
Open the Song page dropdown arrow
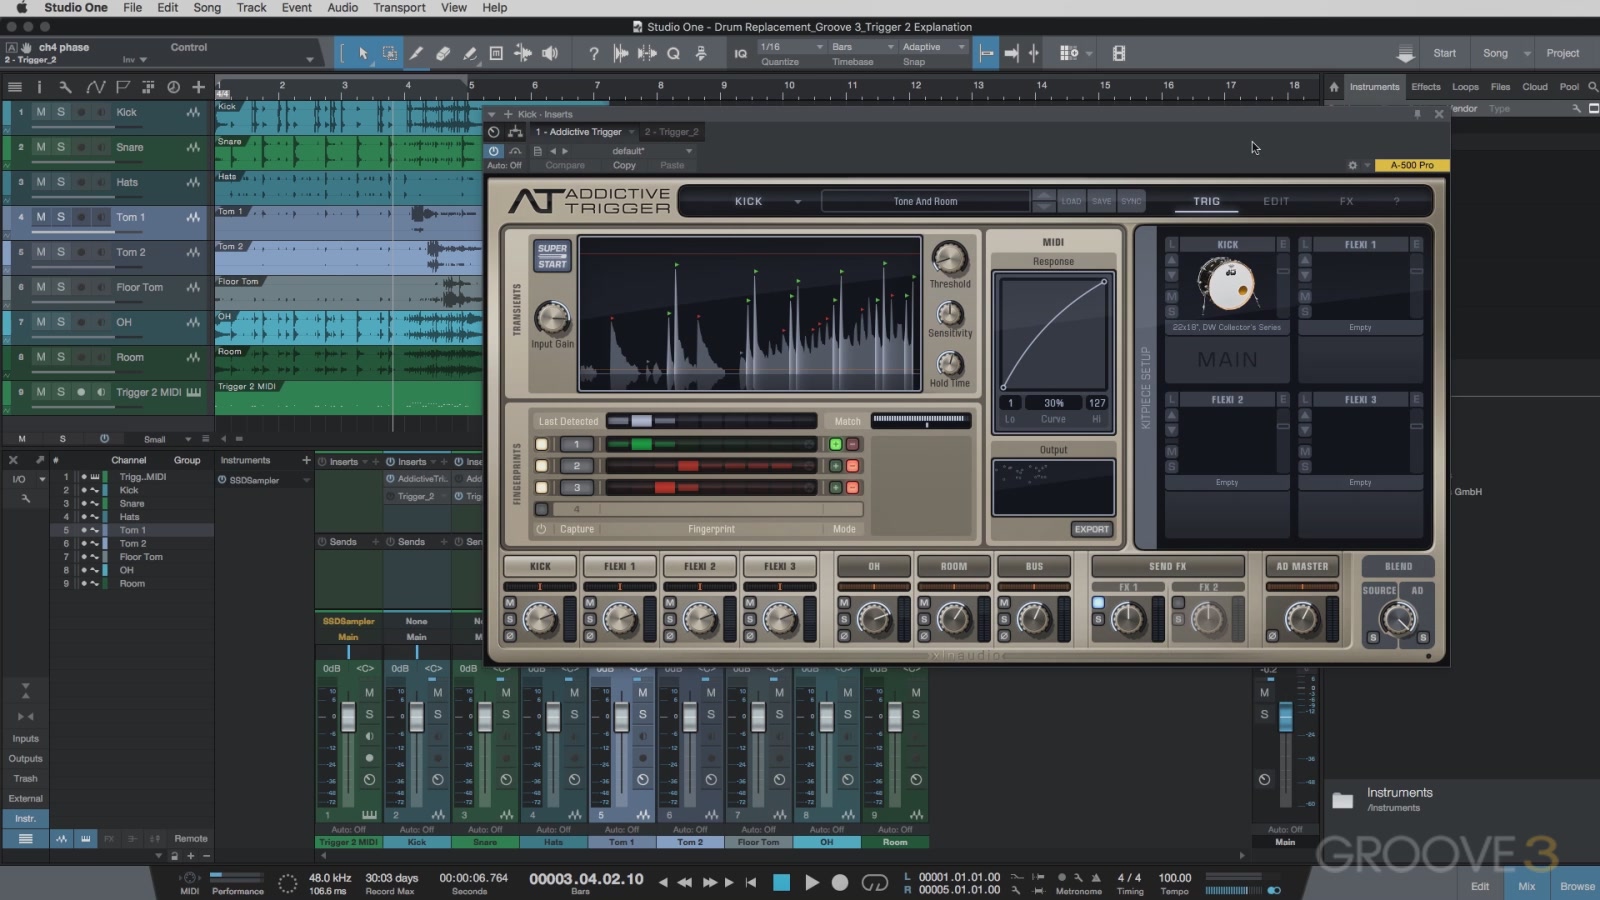point(1527,53)
